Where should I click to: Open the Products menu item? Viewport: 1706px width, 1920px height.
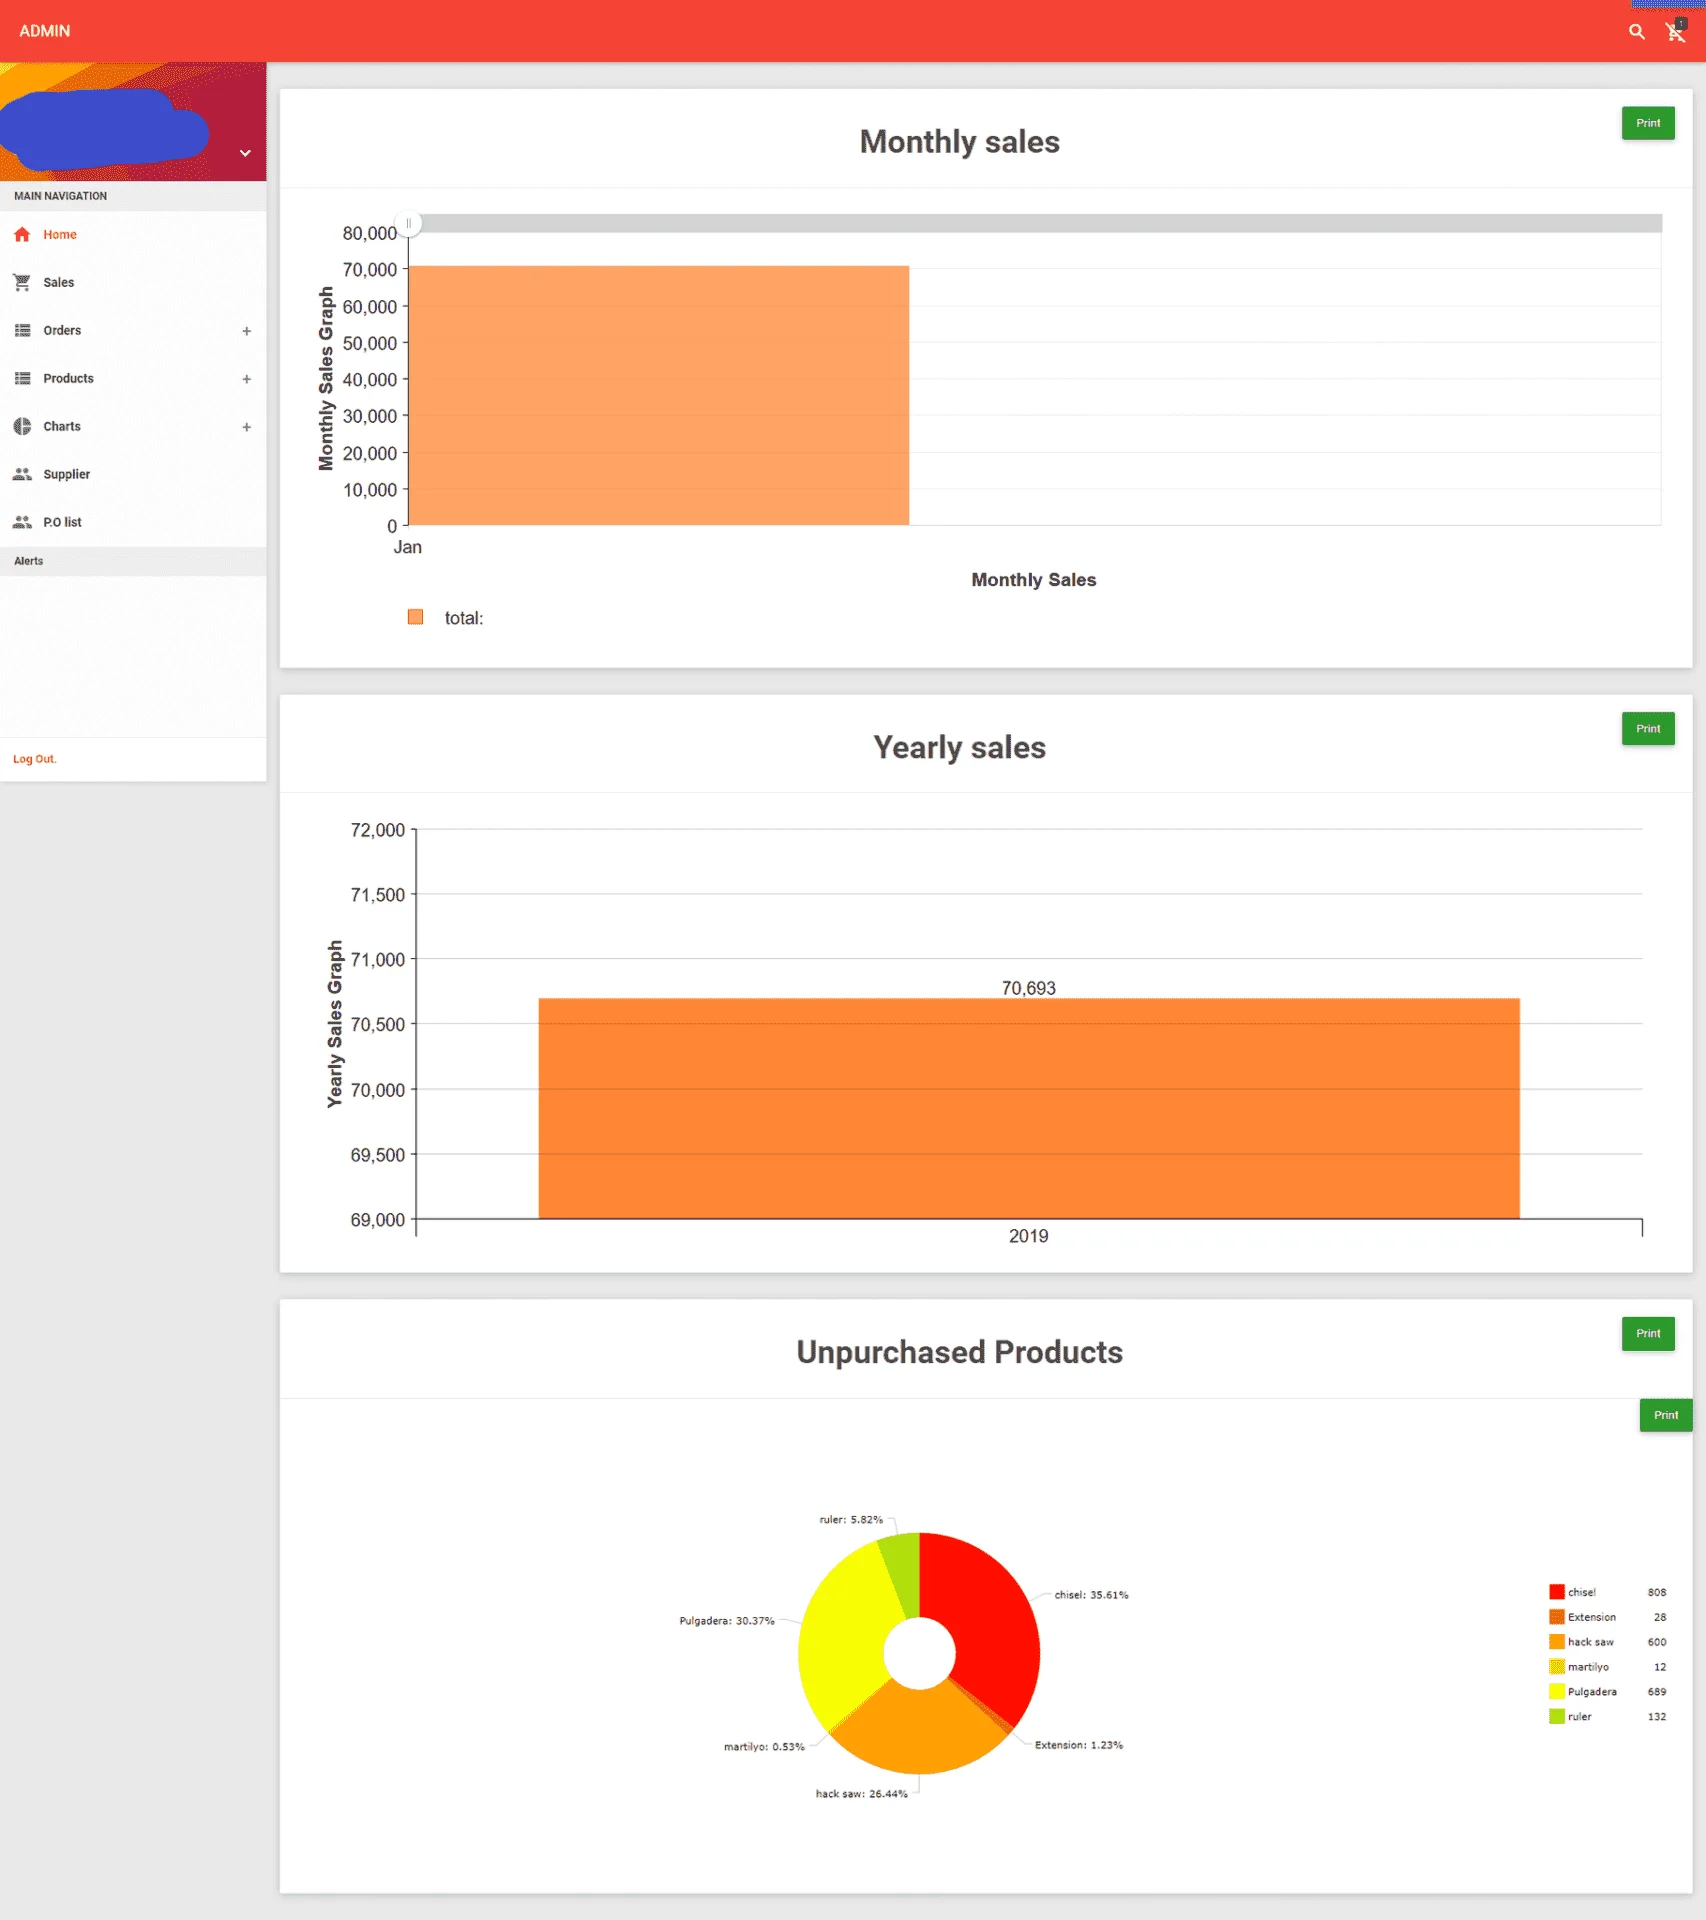point(133,378)
